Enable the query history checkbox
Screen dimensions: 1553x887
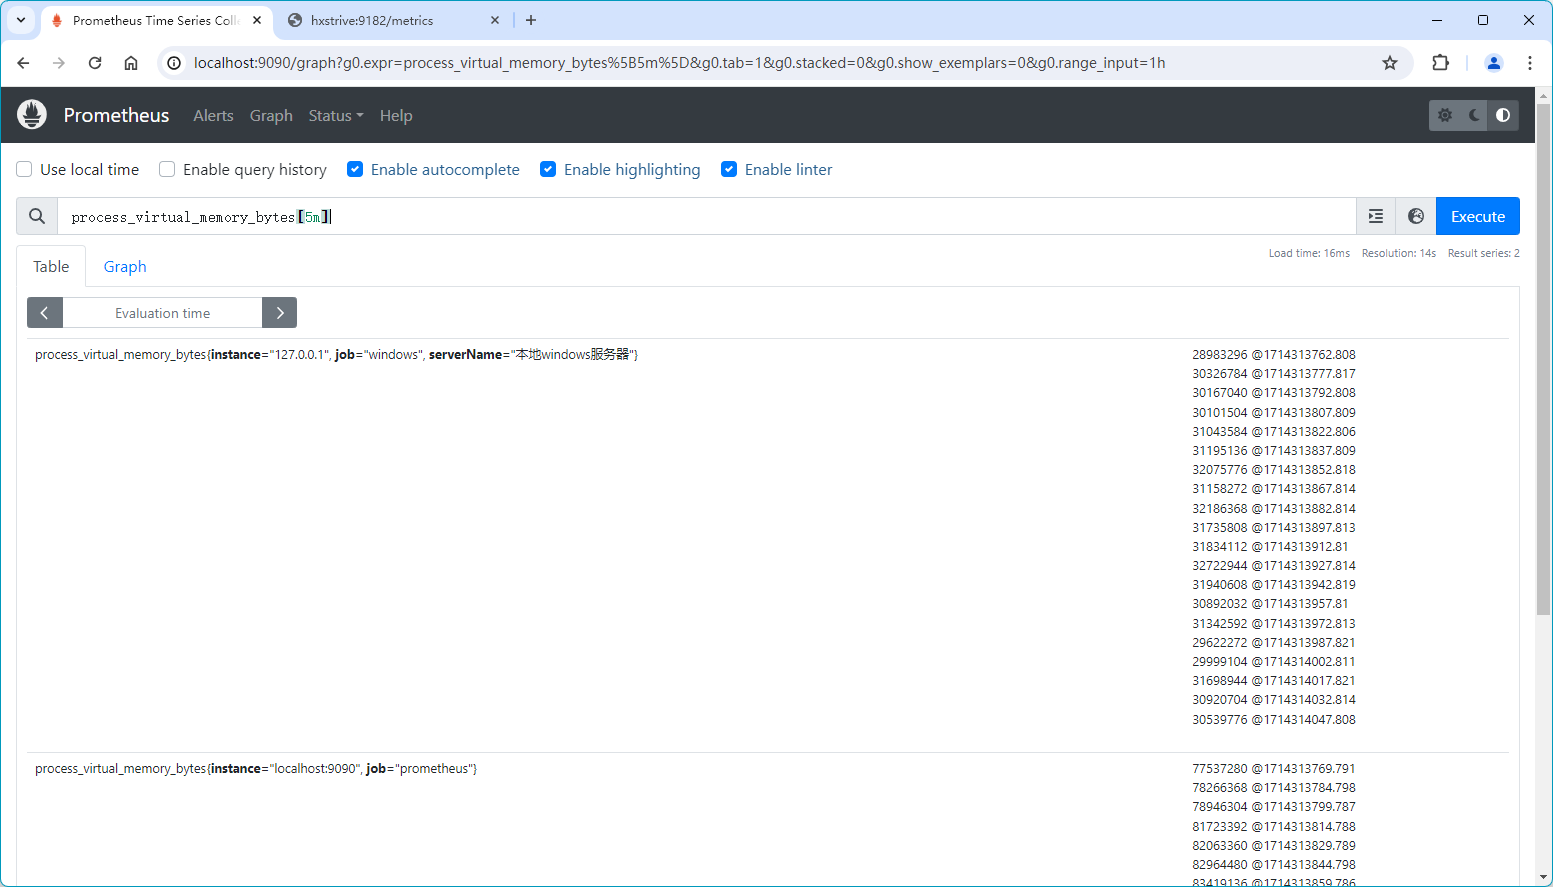tap(167, 169)
